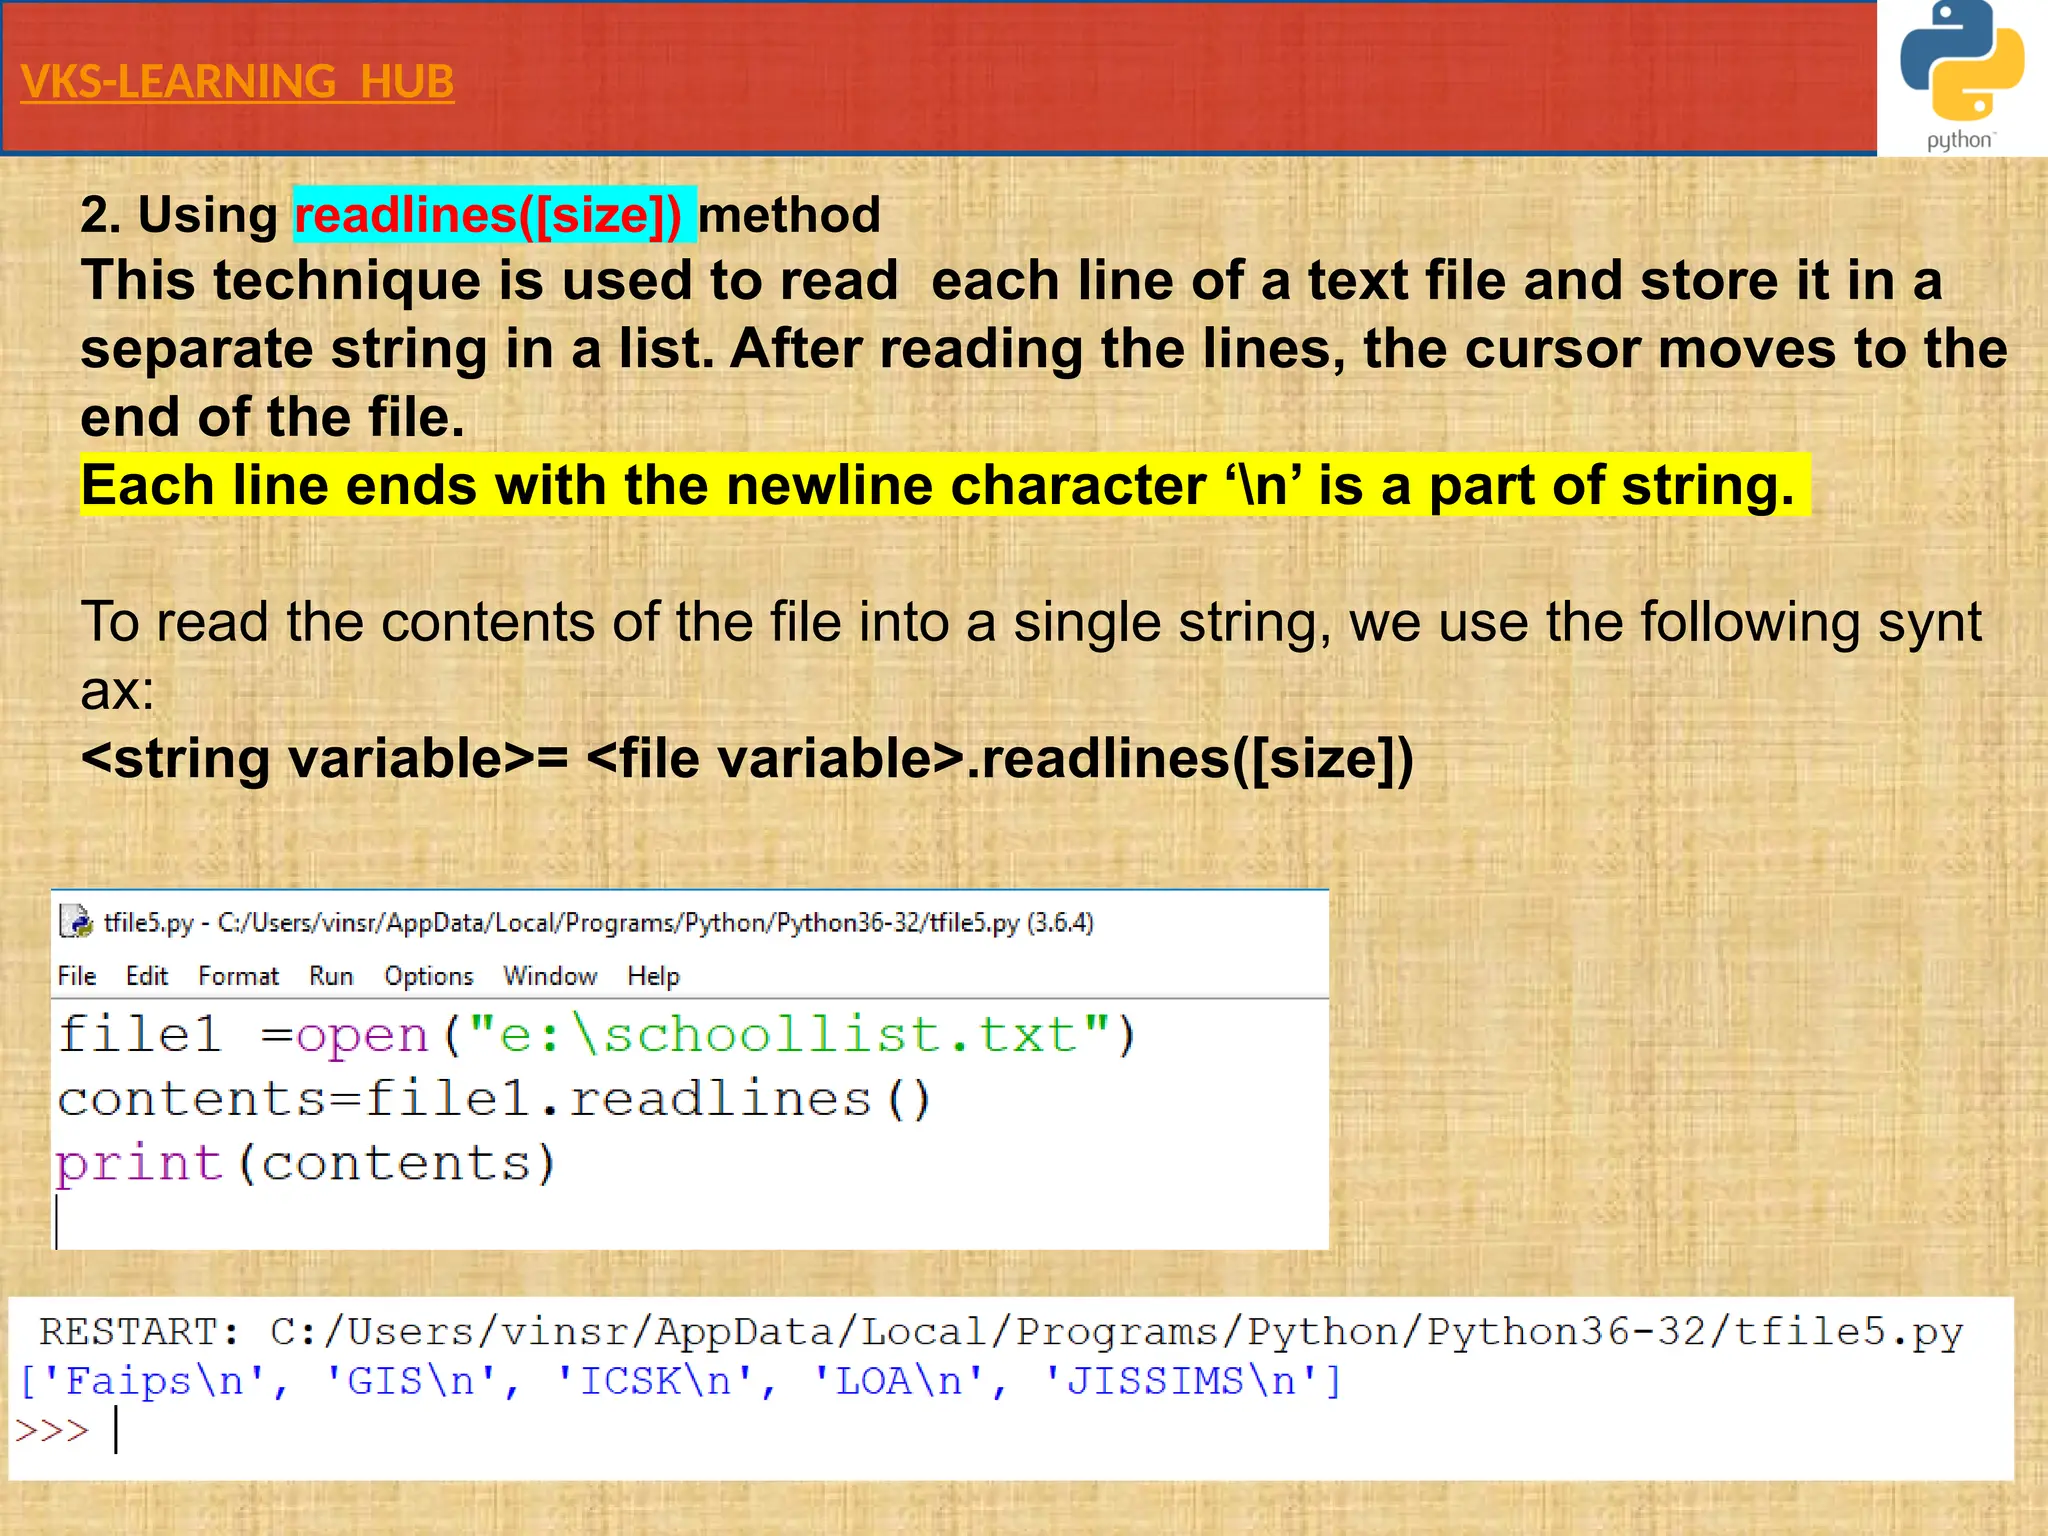Click the code line 'contents=file1.readlines()'
Screen dimensions: 2048x1536
click(495, 1100)
